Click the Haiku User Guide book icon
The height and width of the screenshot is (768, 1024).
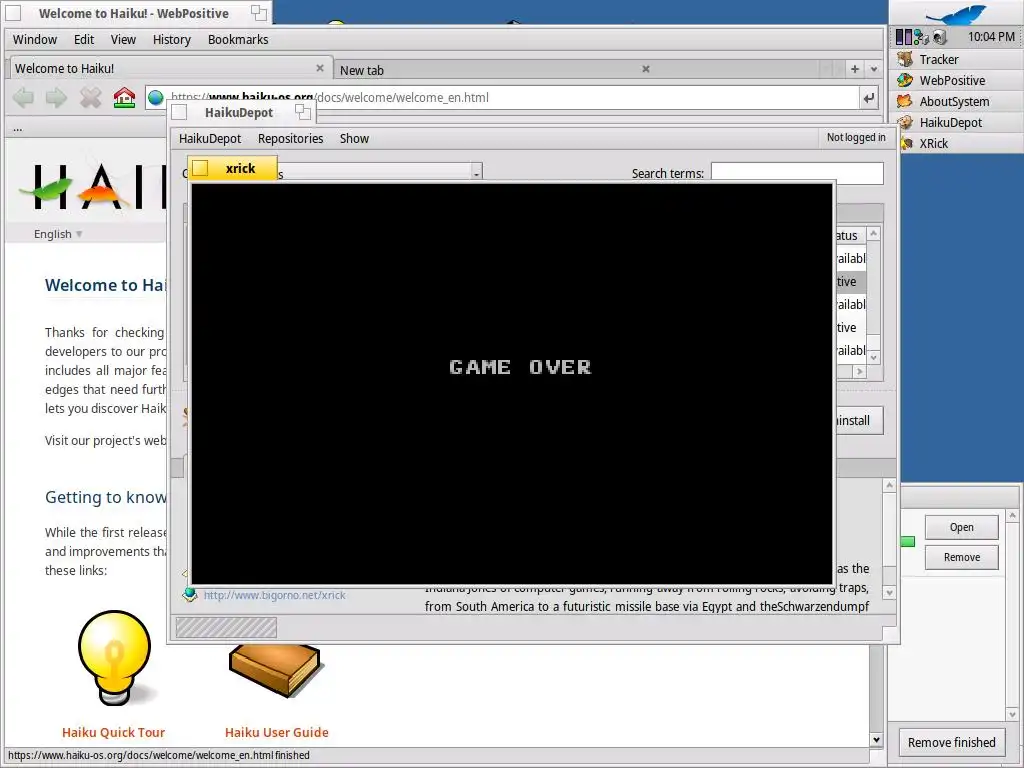click(x=275, y=669)
